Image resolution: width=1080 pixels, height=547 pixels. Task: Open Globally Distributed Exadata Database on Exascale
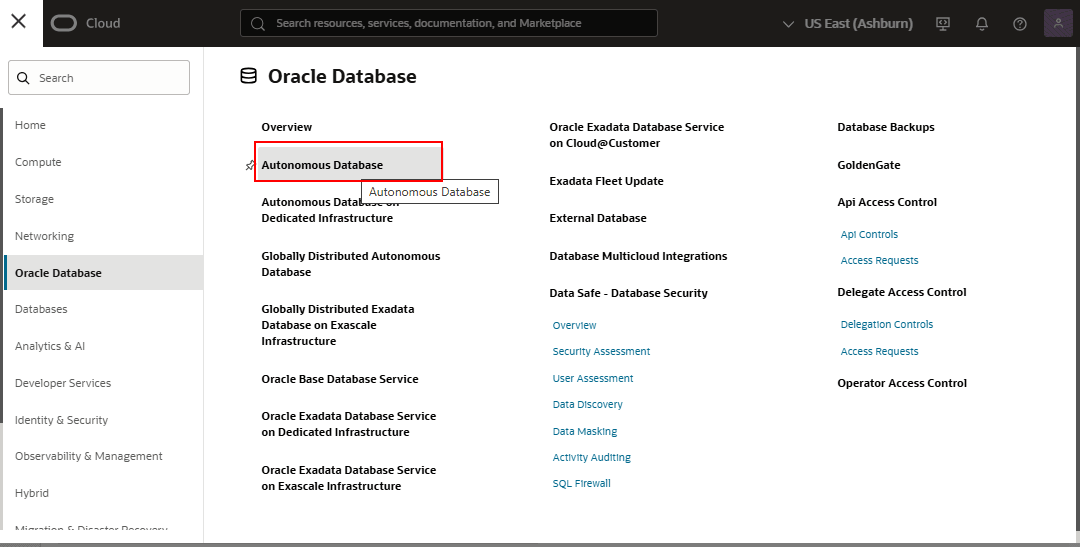(x=338, y=325)
